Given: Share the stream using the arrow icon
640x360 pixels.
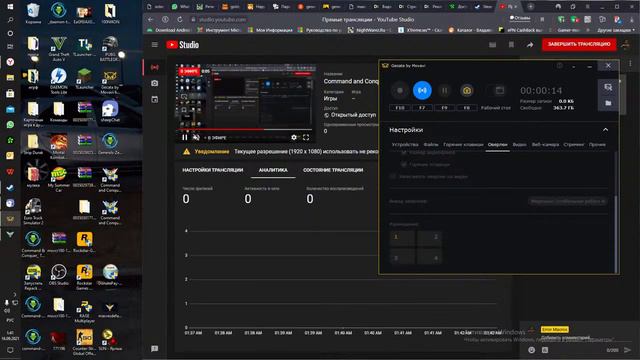Looking at the screenshot, I should click(x=529, y=44).
